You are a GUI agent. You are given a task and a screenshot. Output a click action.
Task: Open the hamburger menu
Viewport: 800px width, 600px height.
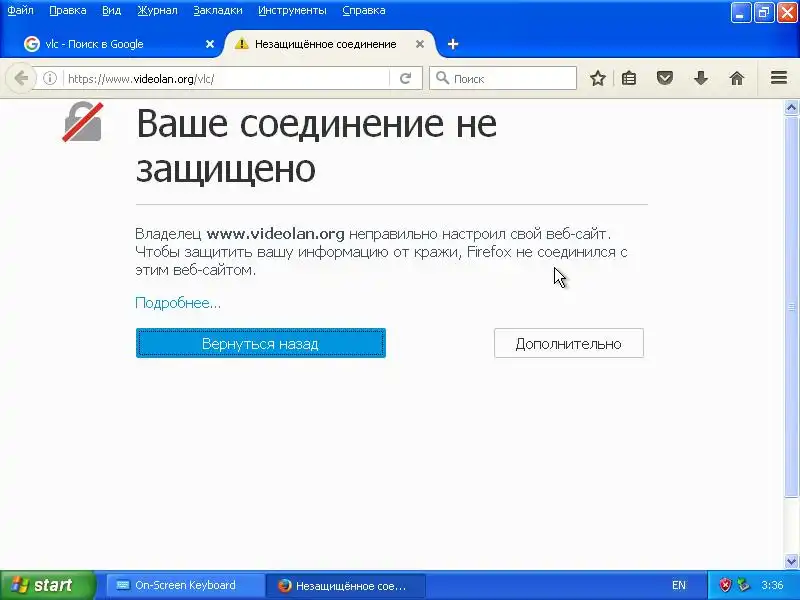[x=779, y=78]
